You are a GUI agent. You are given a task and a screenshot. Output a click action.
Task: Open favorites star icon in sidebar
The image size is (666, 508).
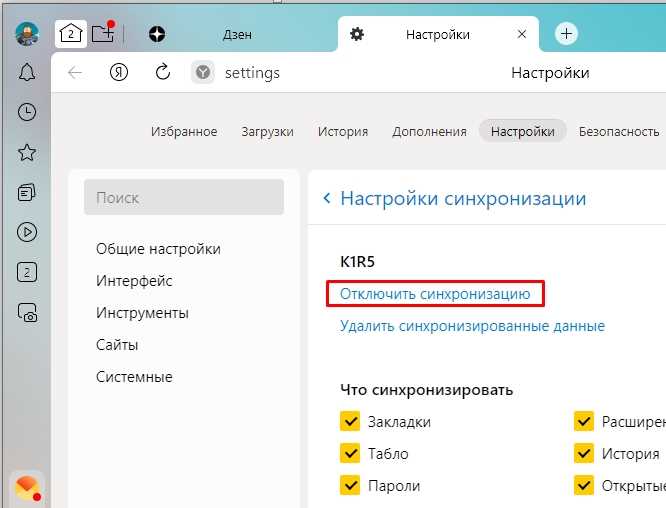click(x=27, y=152)
